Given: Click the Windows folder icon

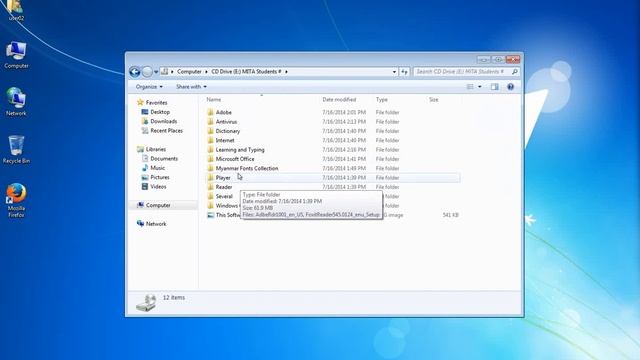Looking at the screenshot, I should (x=210, y=206).
